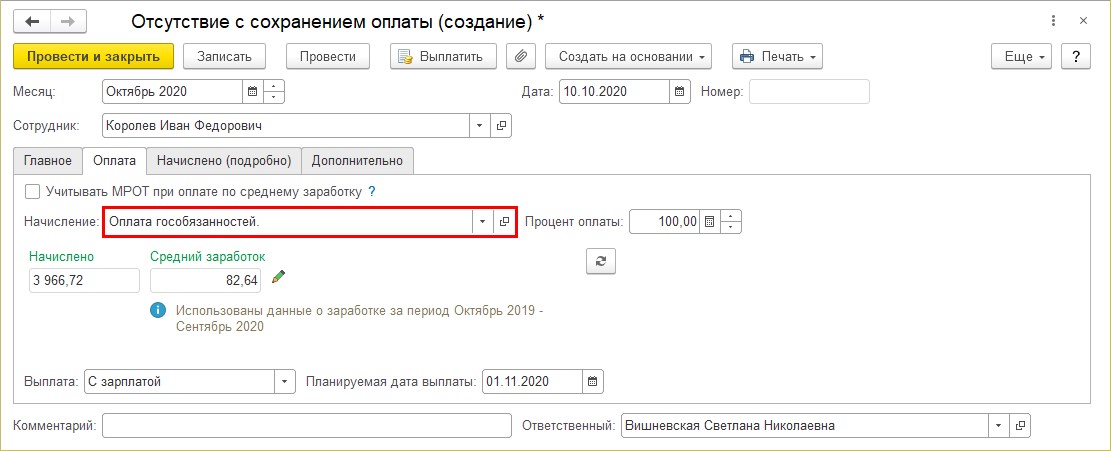This screenshot has height=451, width=1111.
Task: Expand the Начисление dropdown list
Action: click(483, 222)
